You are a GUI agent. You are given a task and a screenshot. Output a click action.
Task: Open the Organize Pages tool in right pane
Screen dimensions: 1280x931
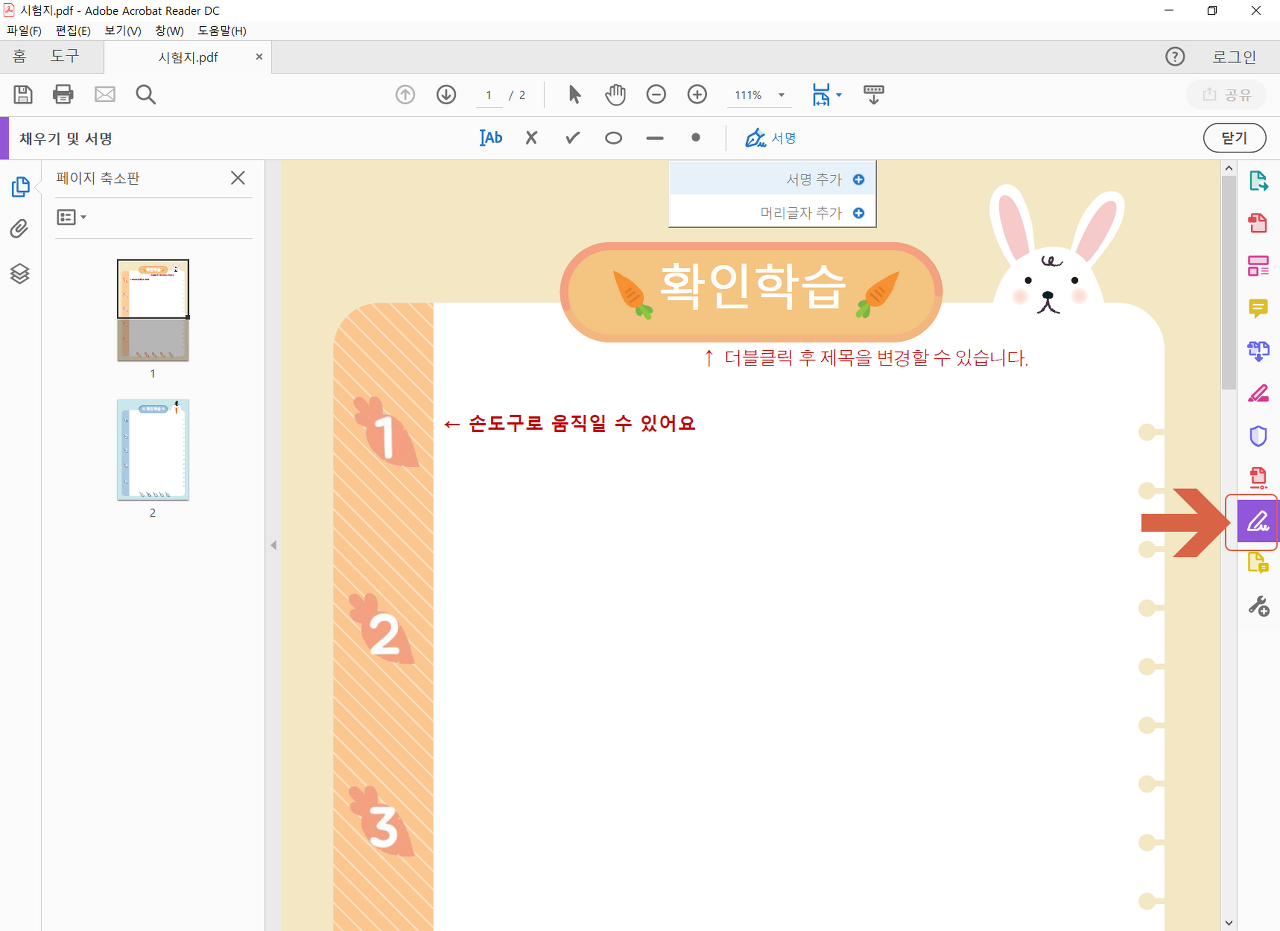click(1258, 265)
